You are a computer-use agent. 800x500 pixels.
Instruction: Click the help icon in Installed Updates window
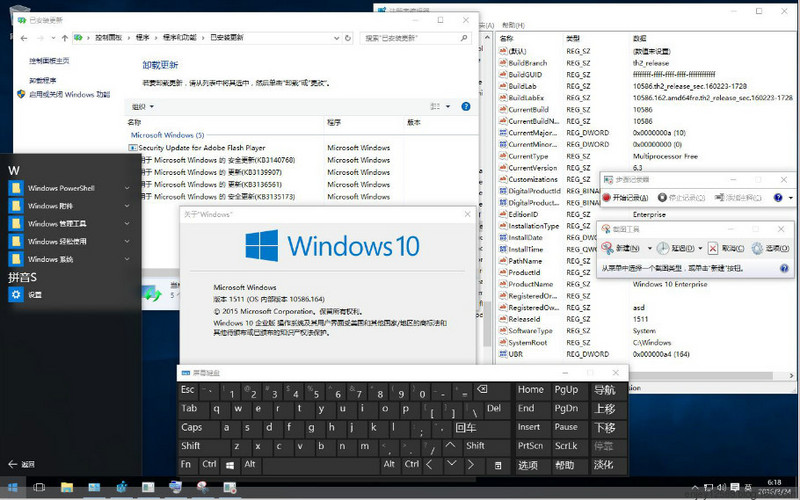(x=466, y=106)
